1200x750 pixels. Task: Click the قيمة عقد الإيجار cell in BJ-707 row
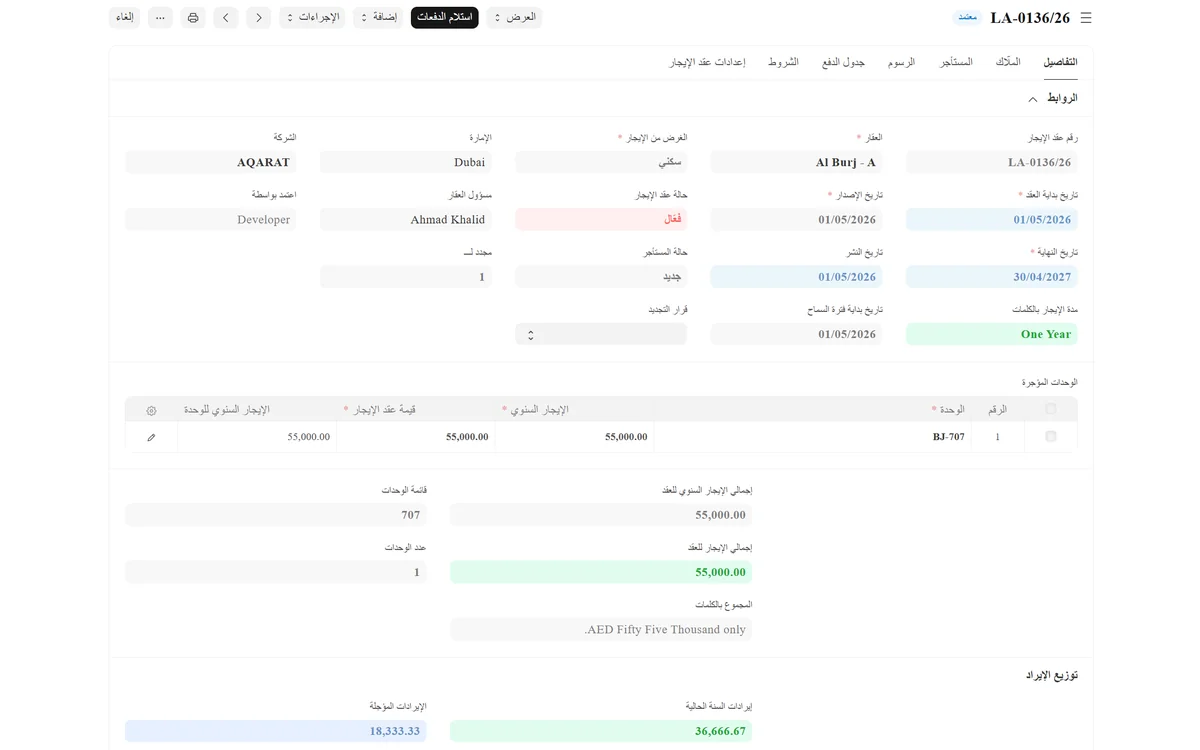416,437
